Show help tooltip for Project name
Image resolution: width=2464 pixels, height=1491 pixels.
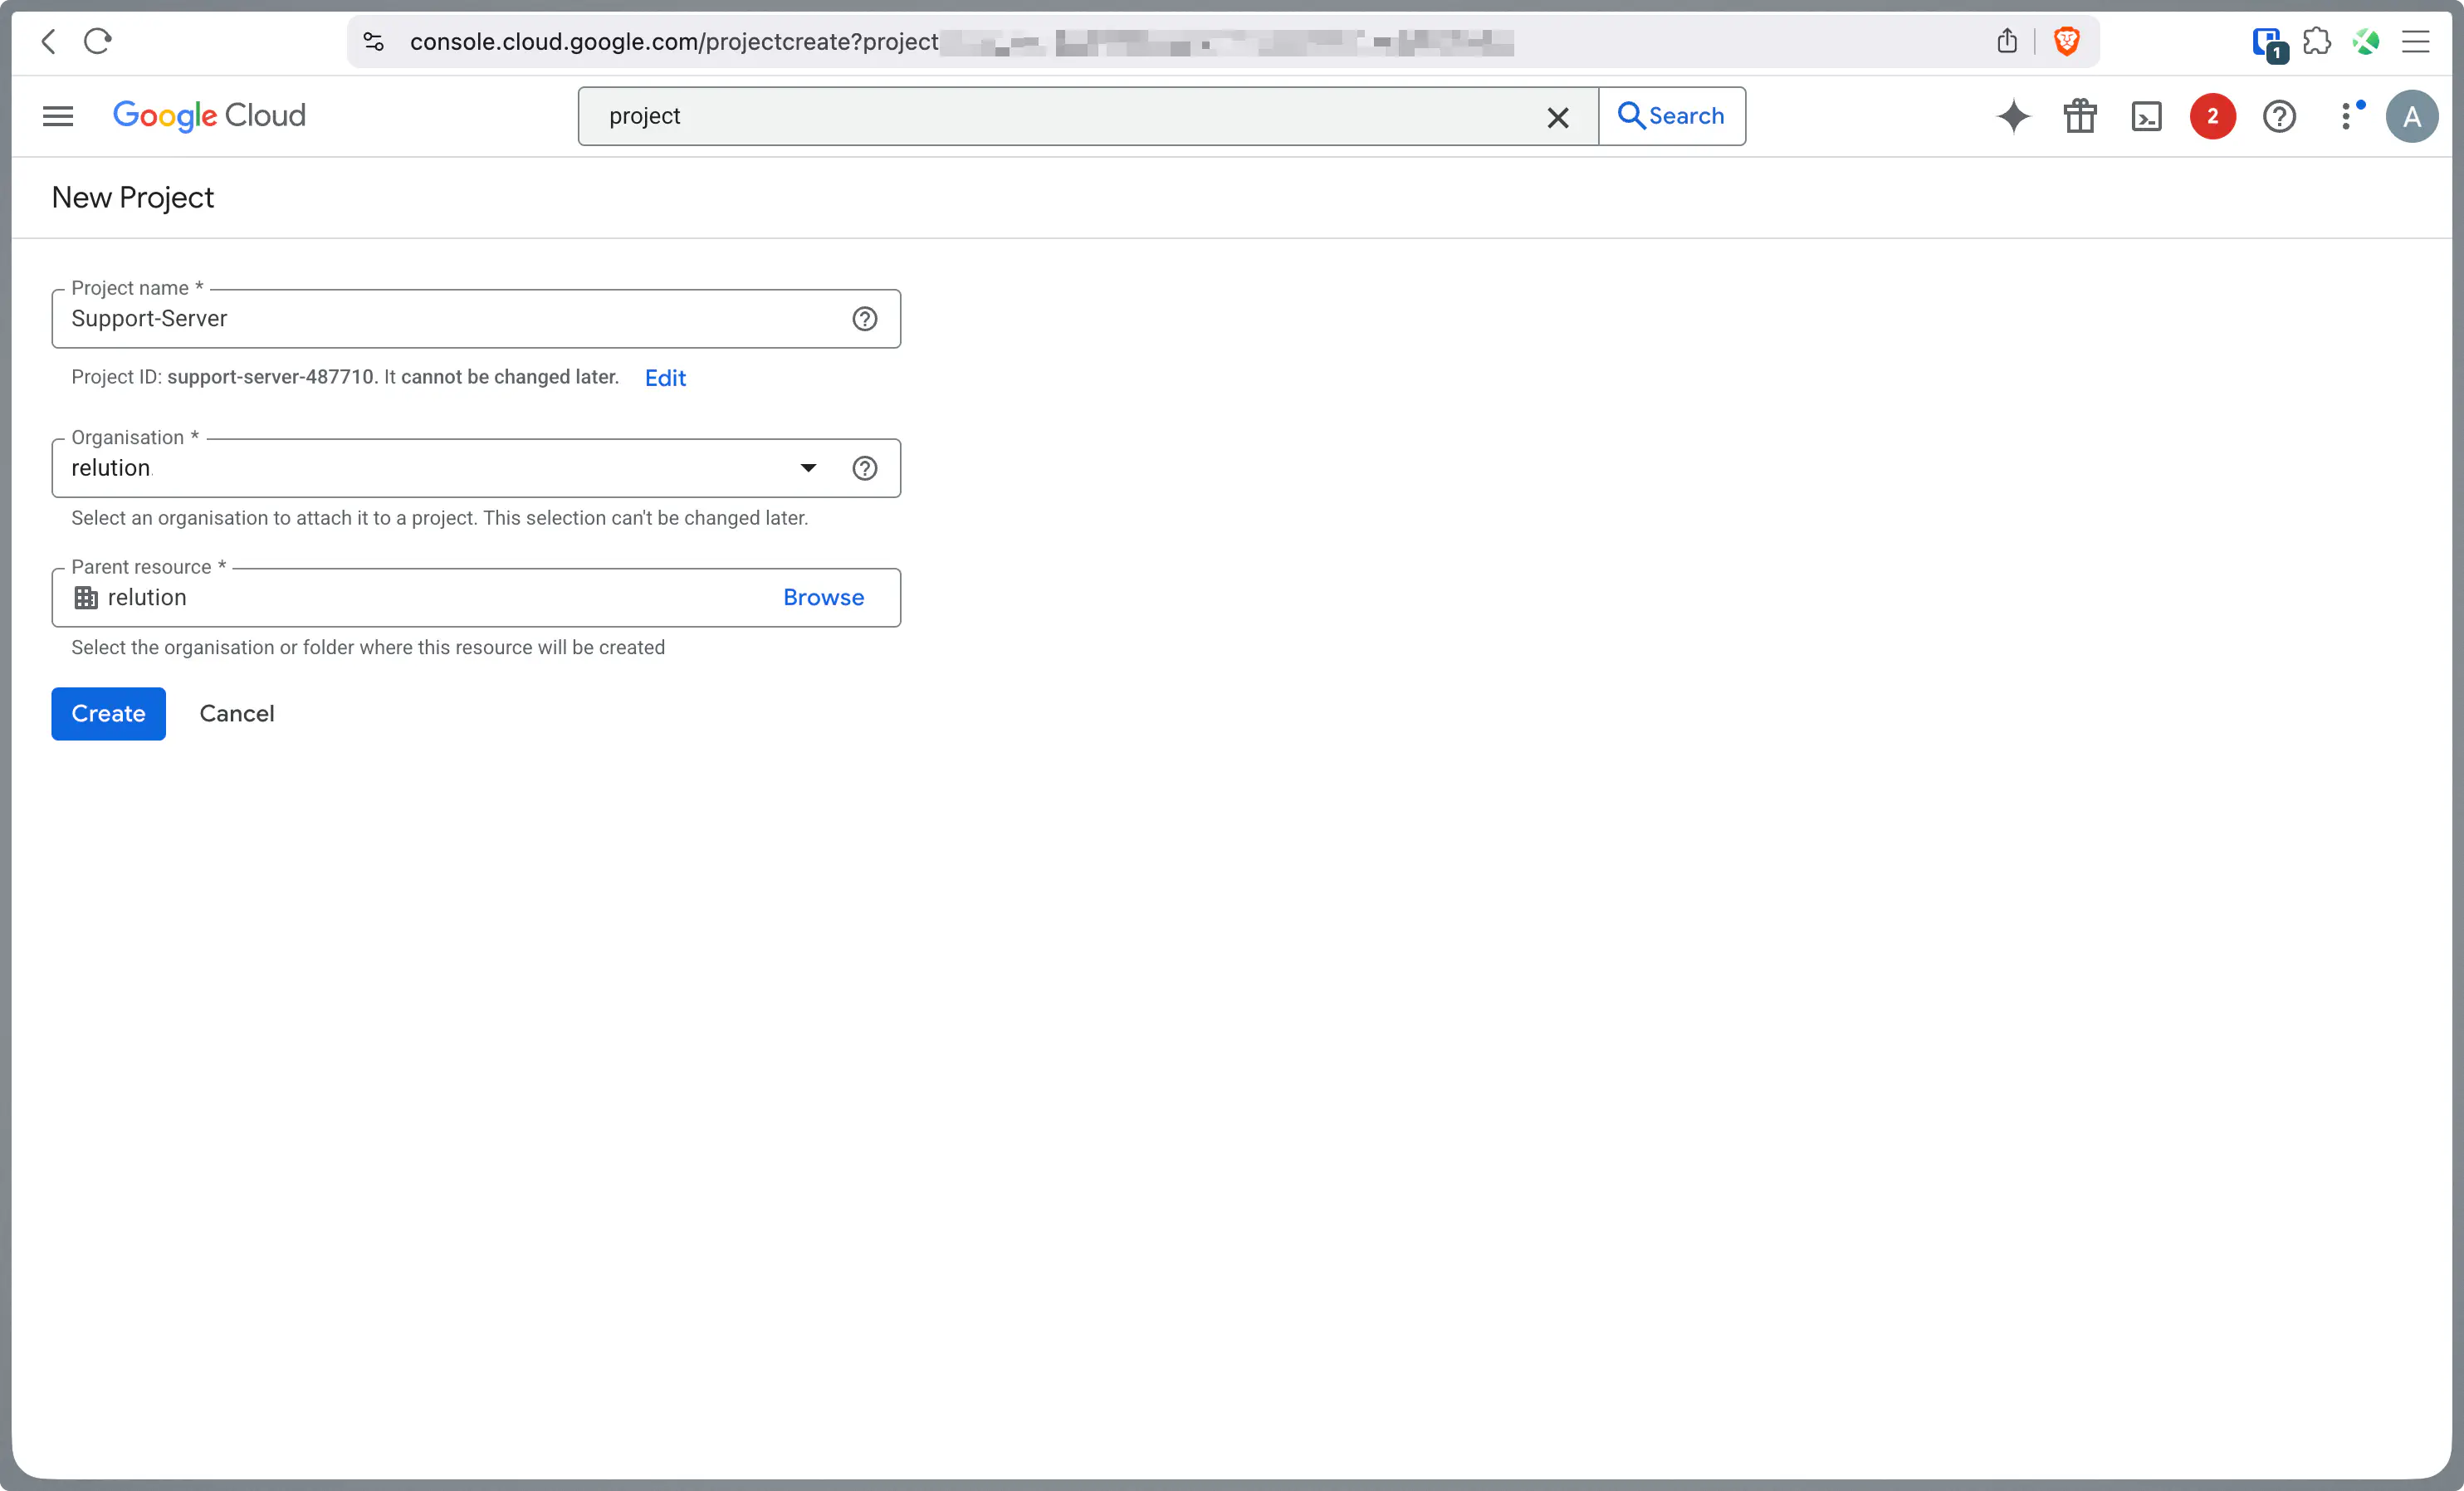864,319
